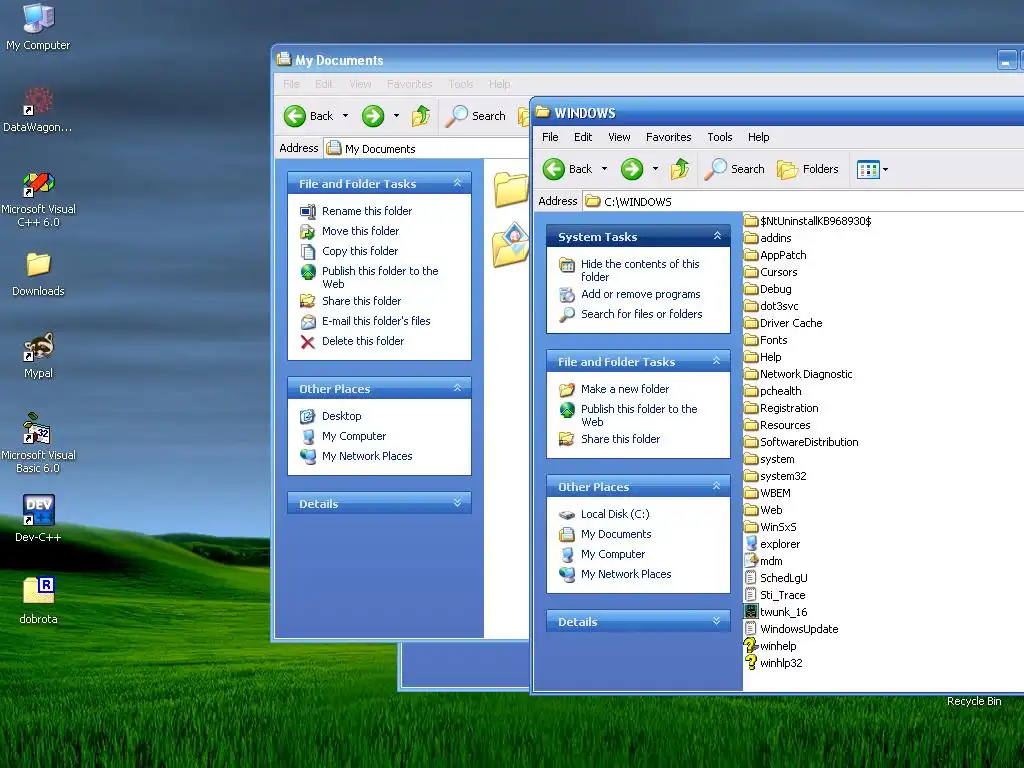Screen dimensions: 1024x768
Task: Open the dobrota desktop folder
Action: [x=38, y=600]
